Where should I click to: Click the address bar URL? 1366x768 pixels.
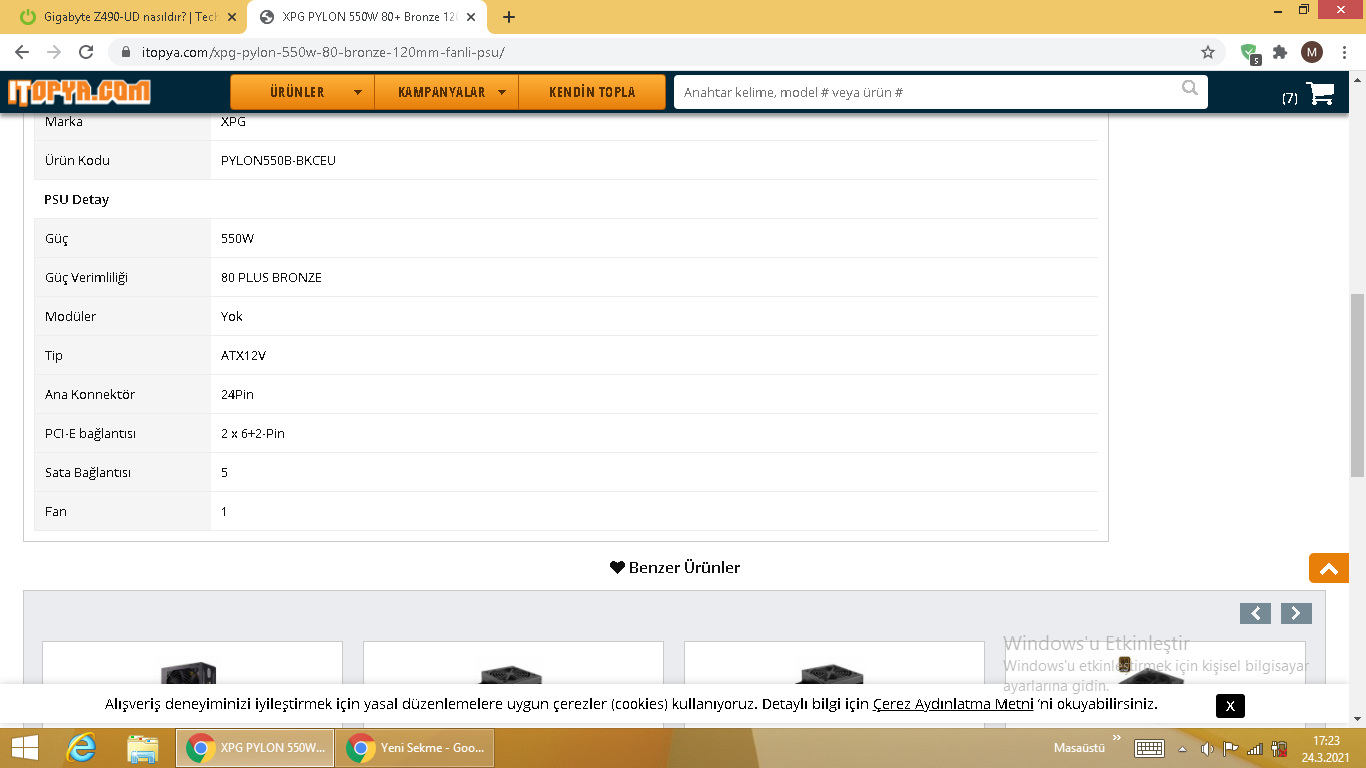(x=323, y=52)
